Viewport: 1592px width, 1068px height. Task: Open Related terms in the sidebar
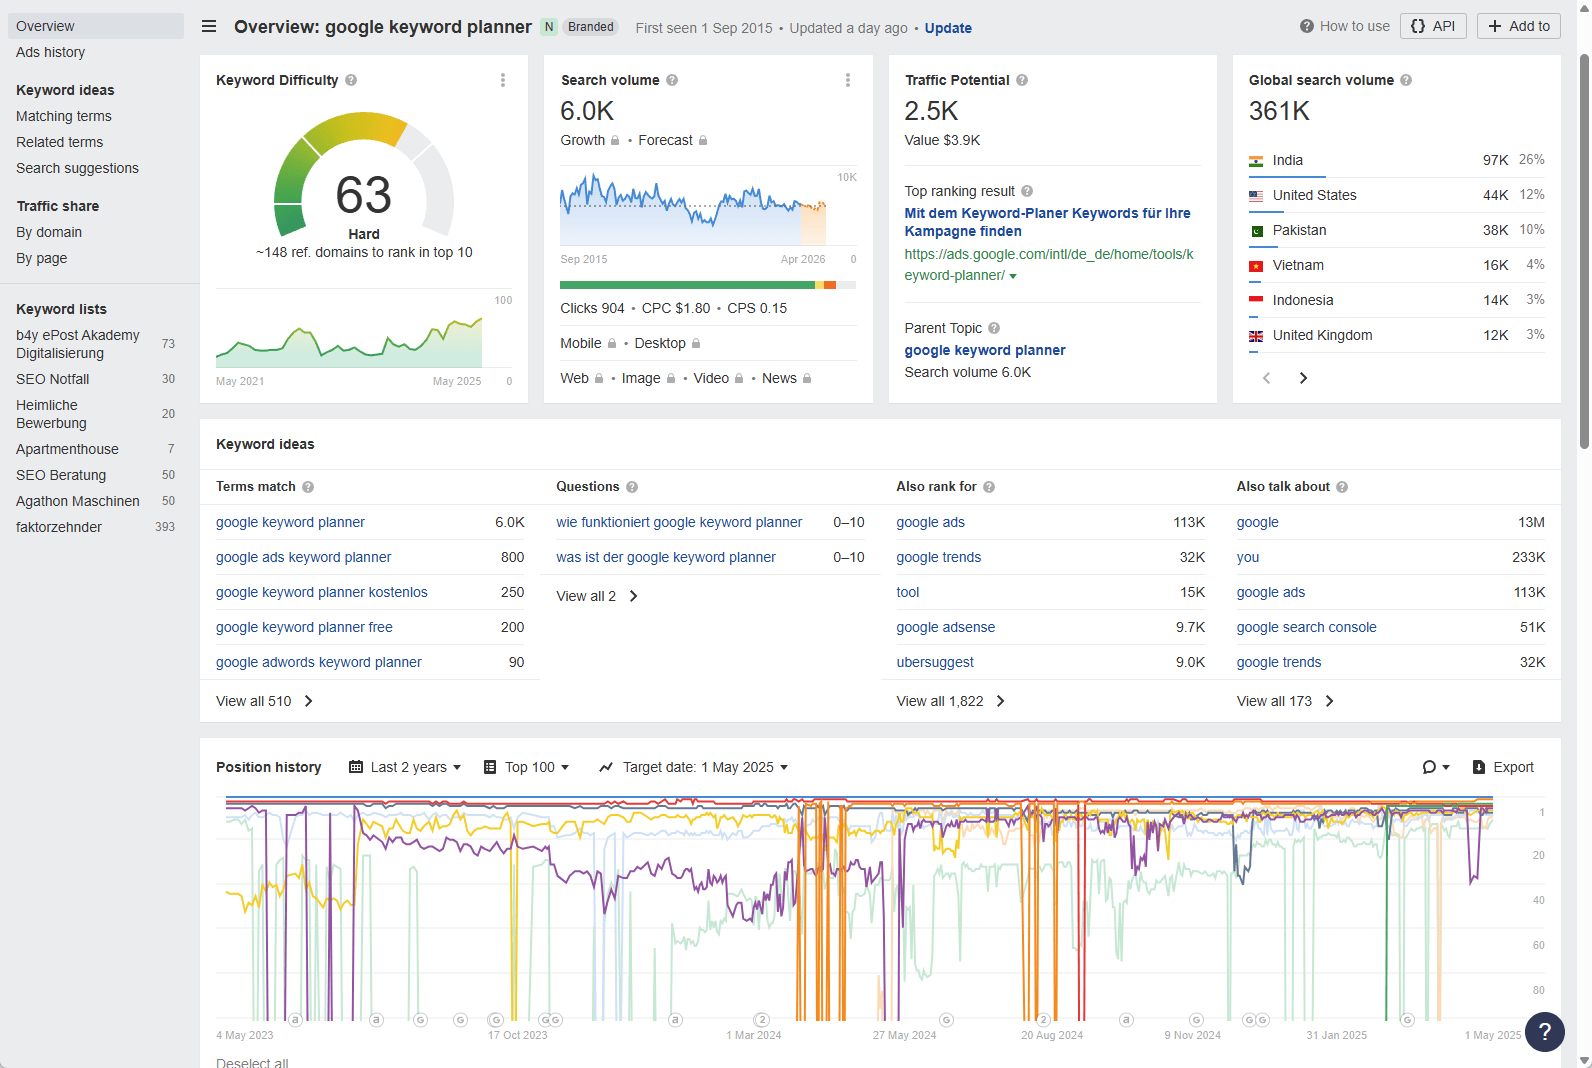[x=60, y=142]
